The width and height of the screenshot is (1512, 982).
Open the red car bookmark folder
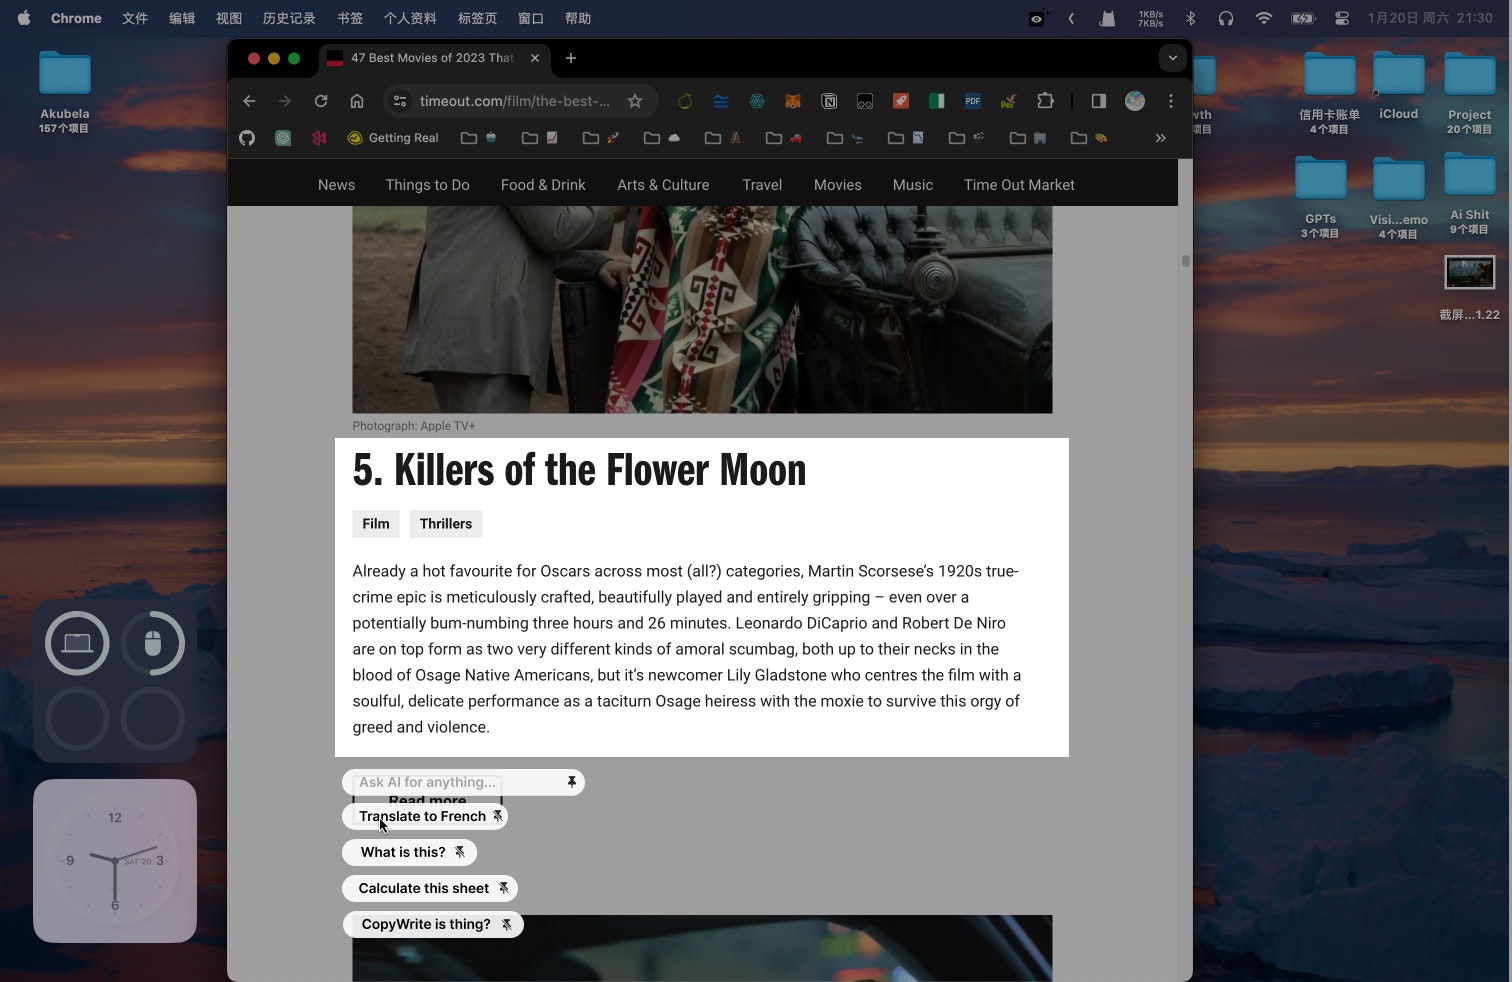click(x=784, y=138)
